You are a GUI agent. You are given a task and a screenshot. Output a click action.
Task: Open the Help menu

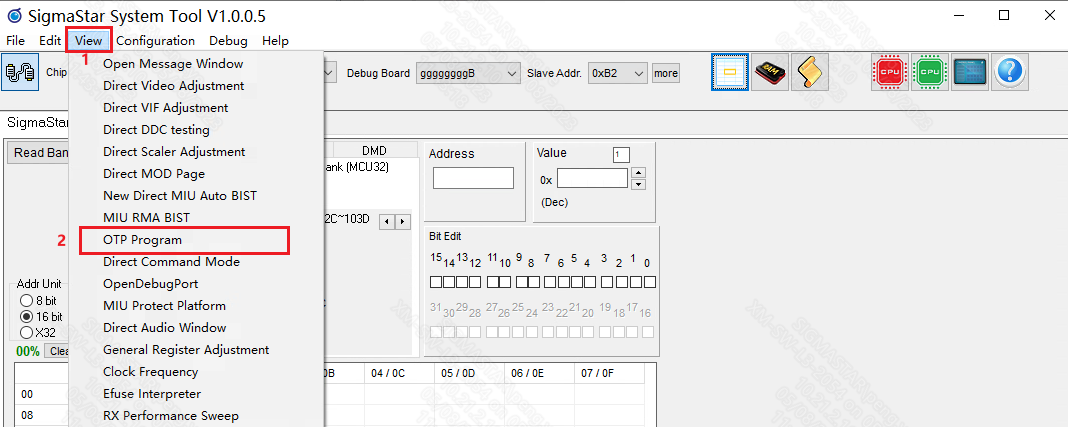(x=275, y=41)
